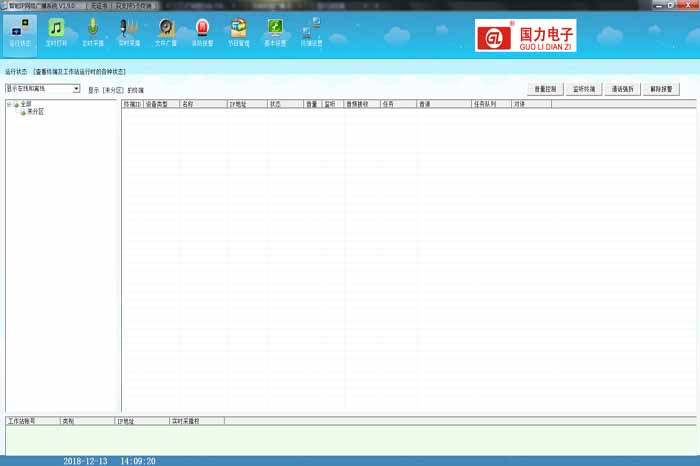Click the green music note scheduled-play icon

tap(56, 32)
